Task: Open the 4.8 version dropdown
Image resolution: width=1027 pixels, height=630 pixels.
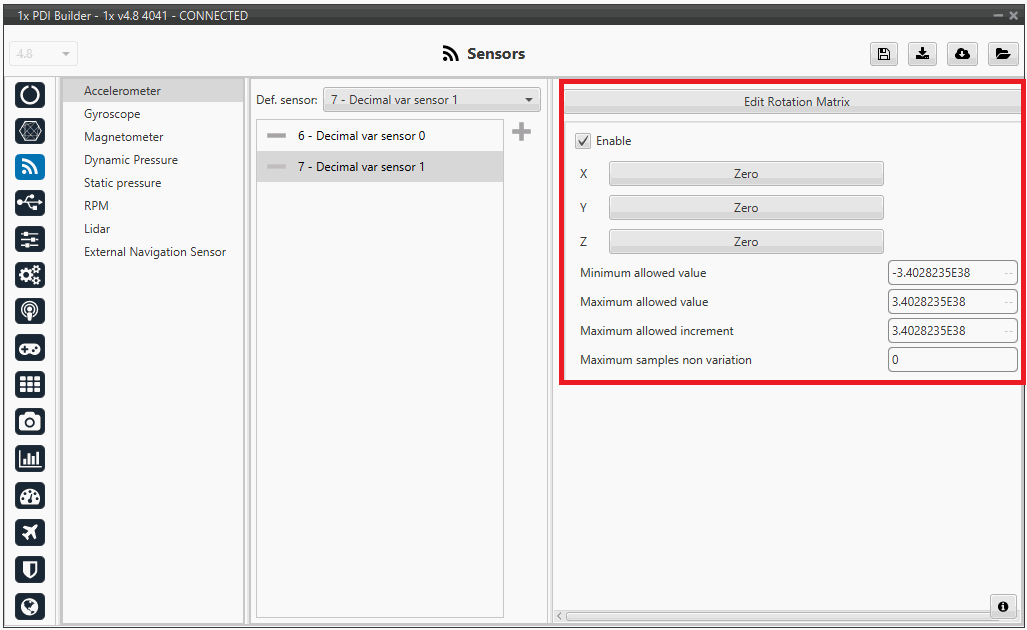Action: [44, 54]
